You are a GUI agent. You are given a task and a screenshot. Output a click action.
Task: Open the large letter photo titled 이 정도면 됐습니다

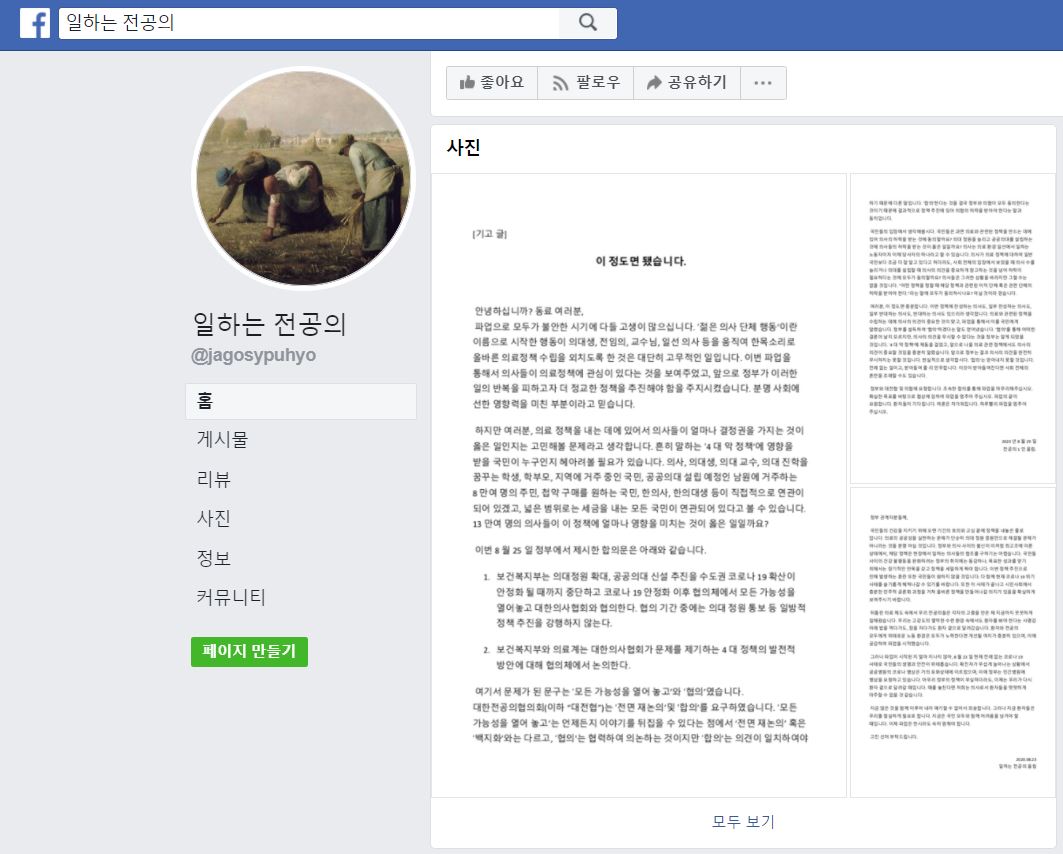coord(639,485)
